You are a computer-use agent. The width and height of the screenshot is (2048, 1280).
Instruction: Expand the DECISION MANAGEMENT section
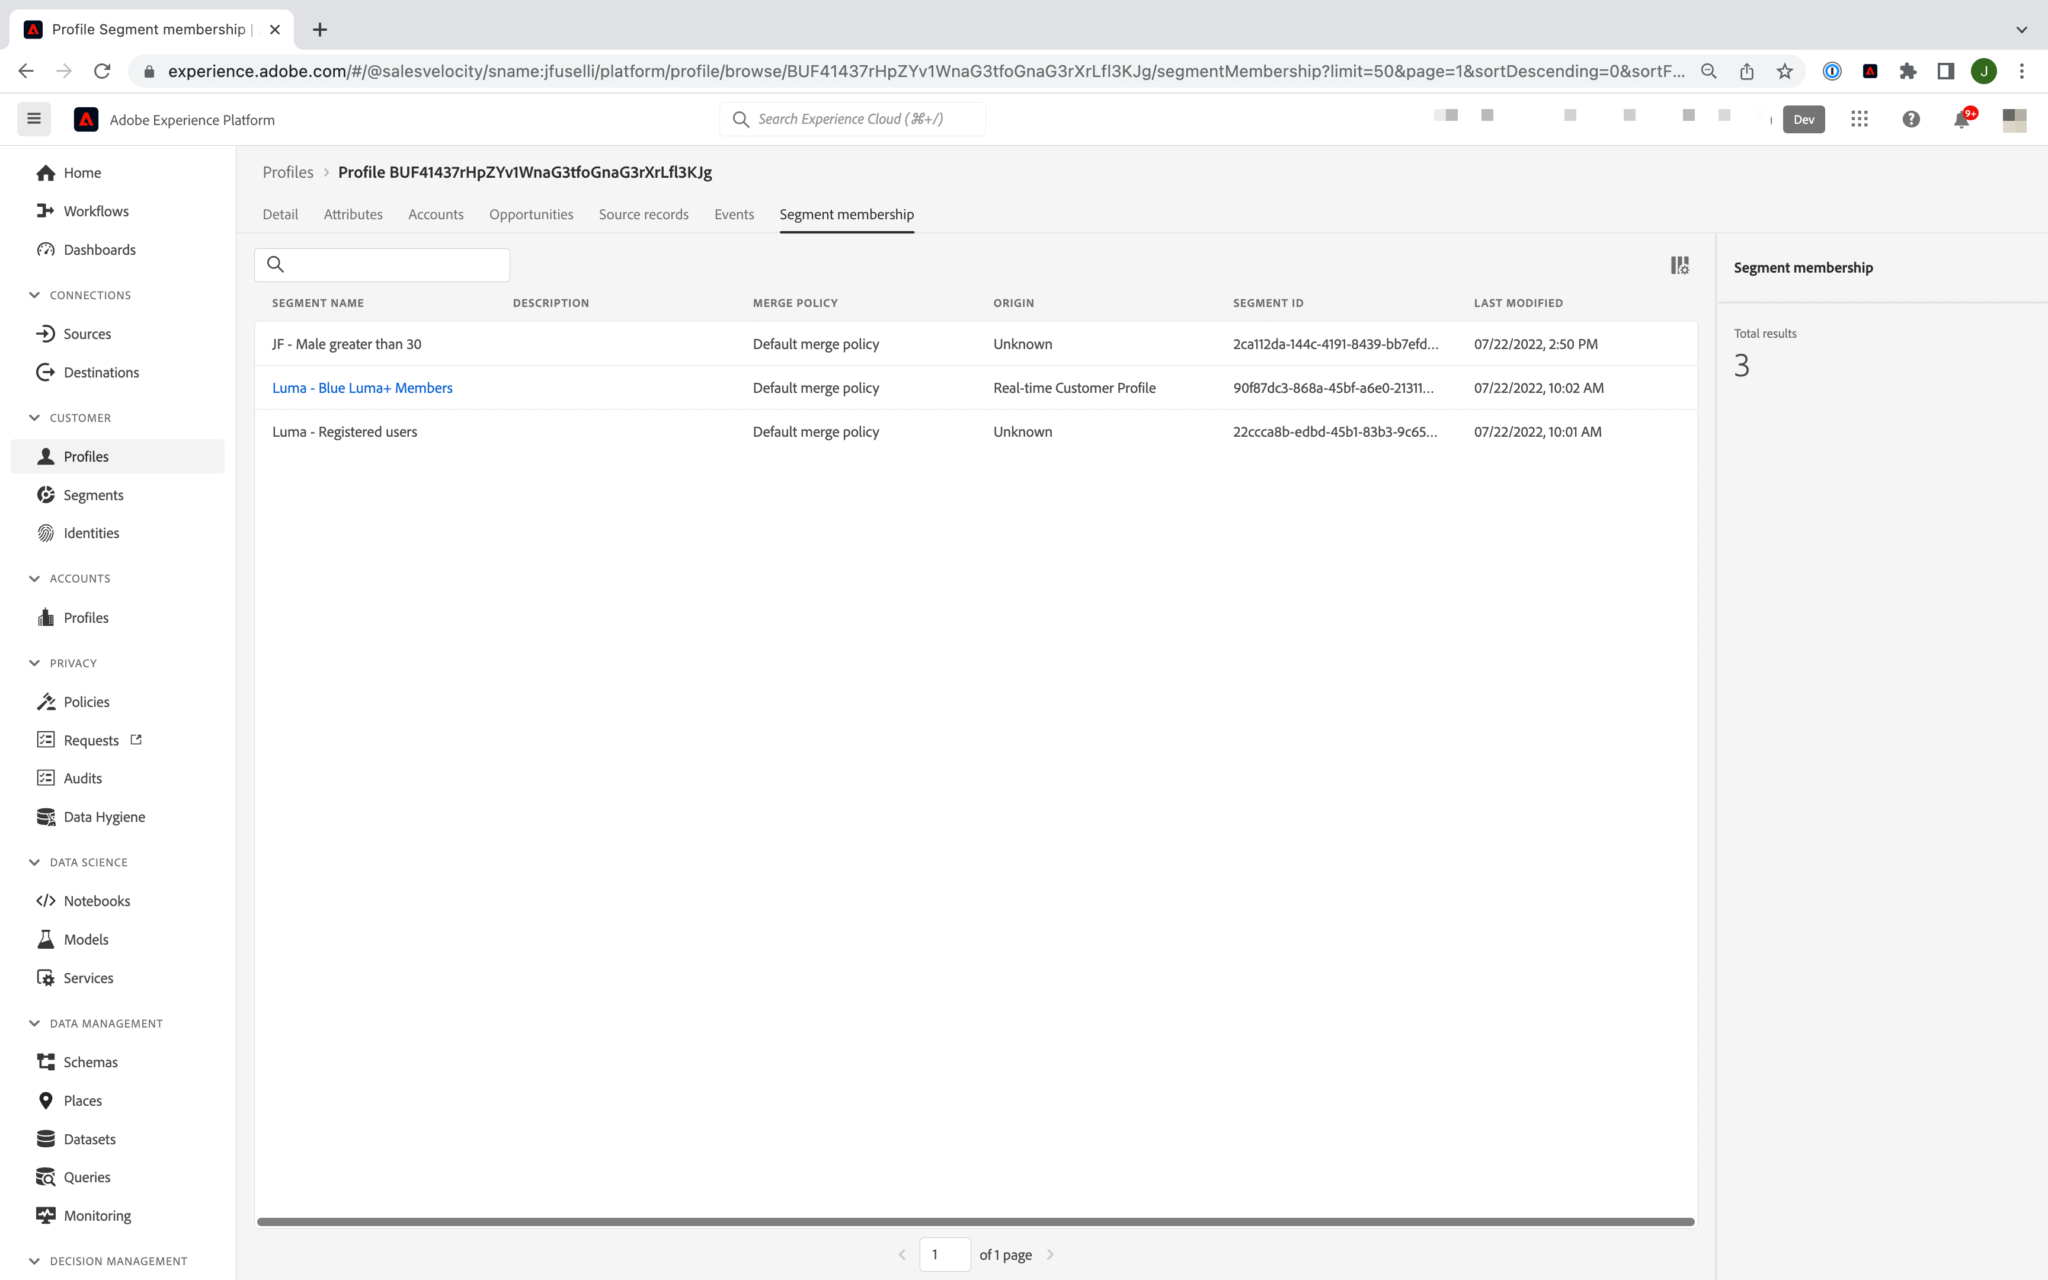pos(35,1260)
